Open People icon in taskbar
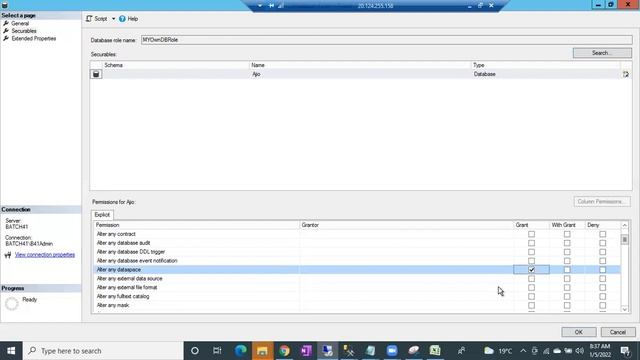This screenshot has height=360, width=640. click(x=462, y=351)
